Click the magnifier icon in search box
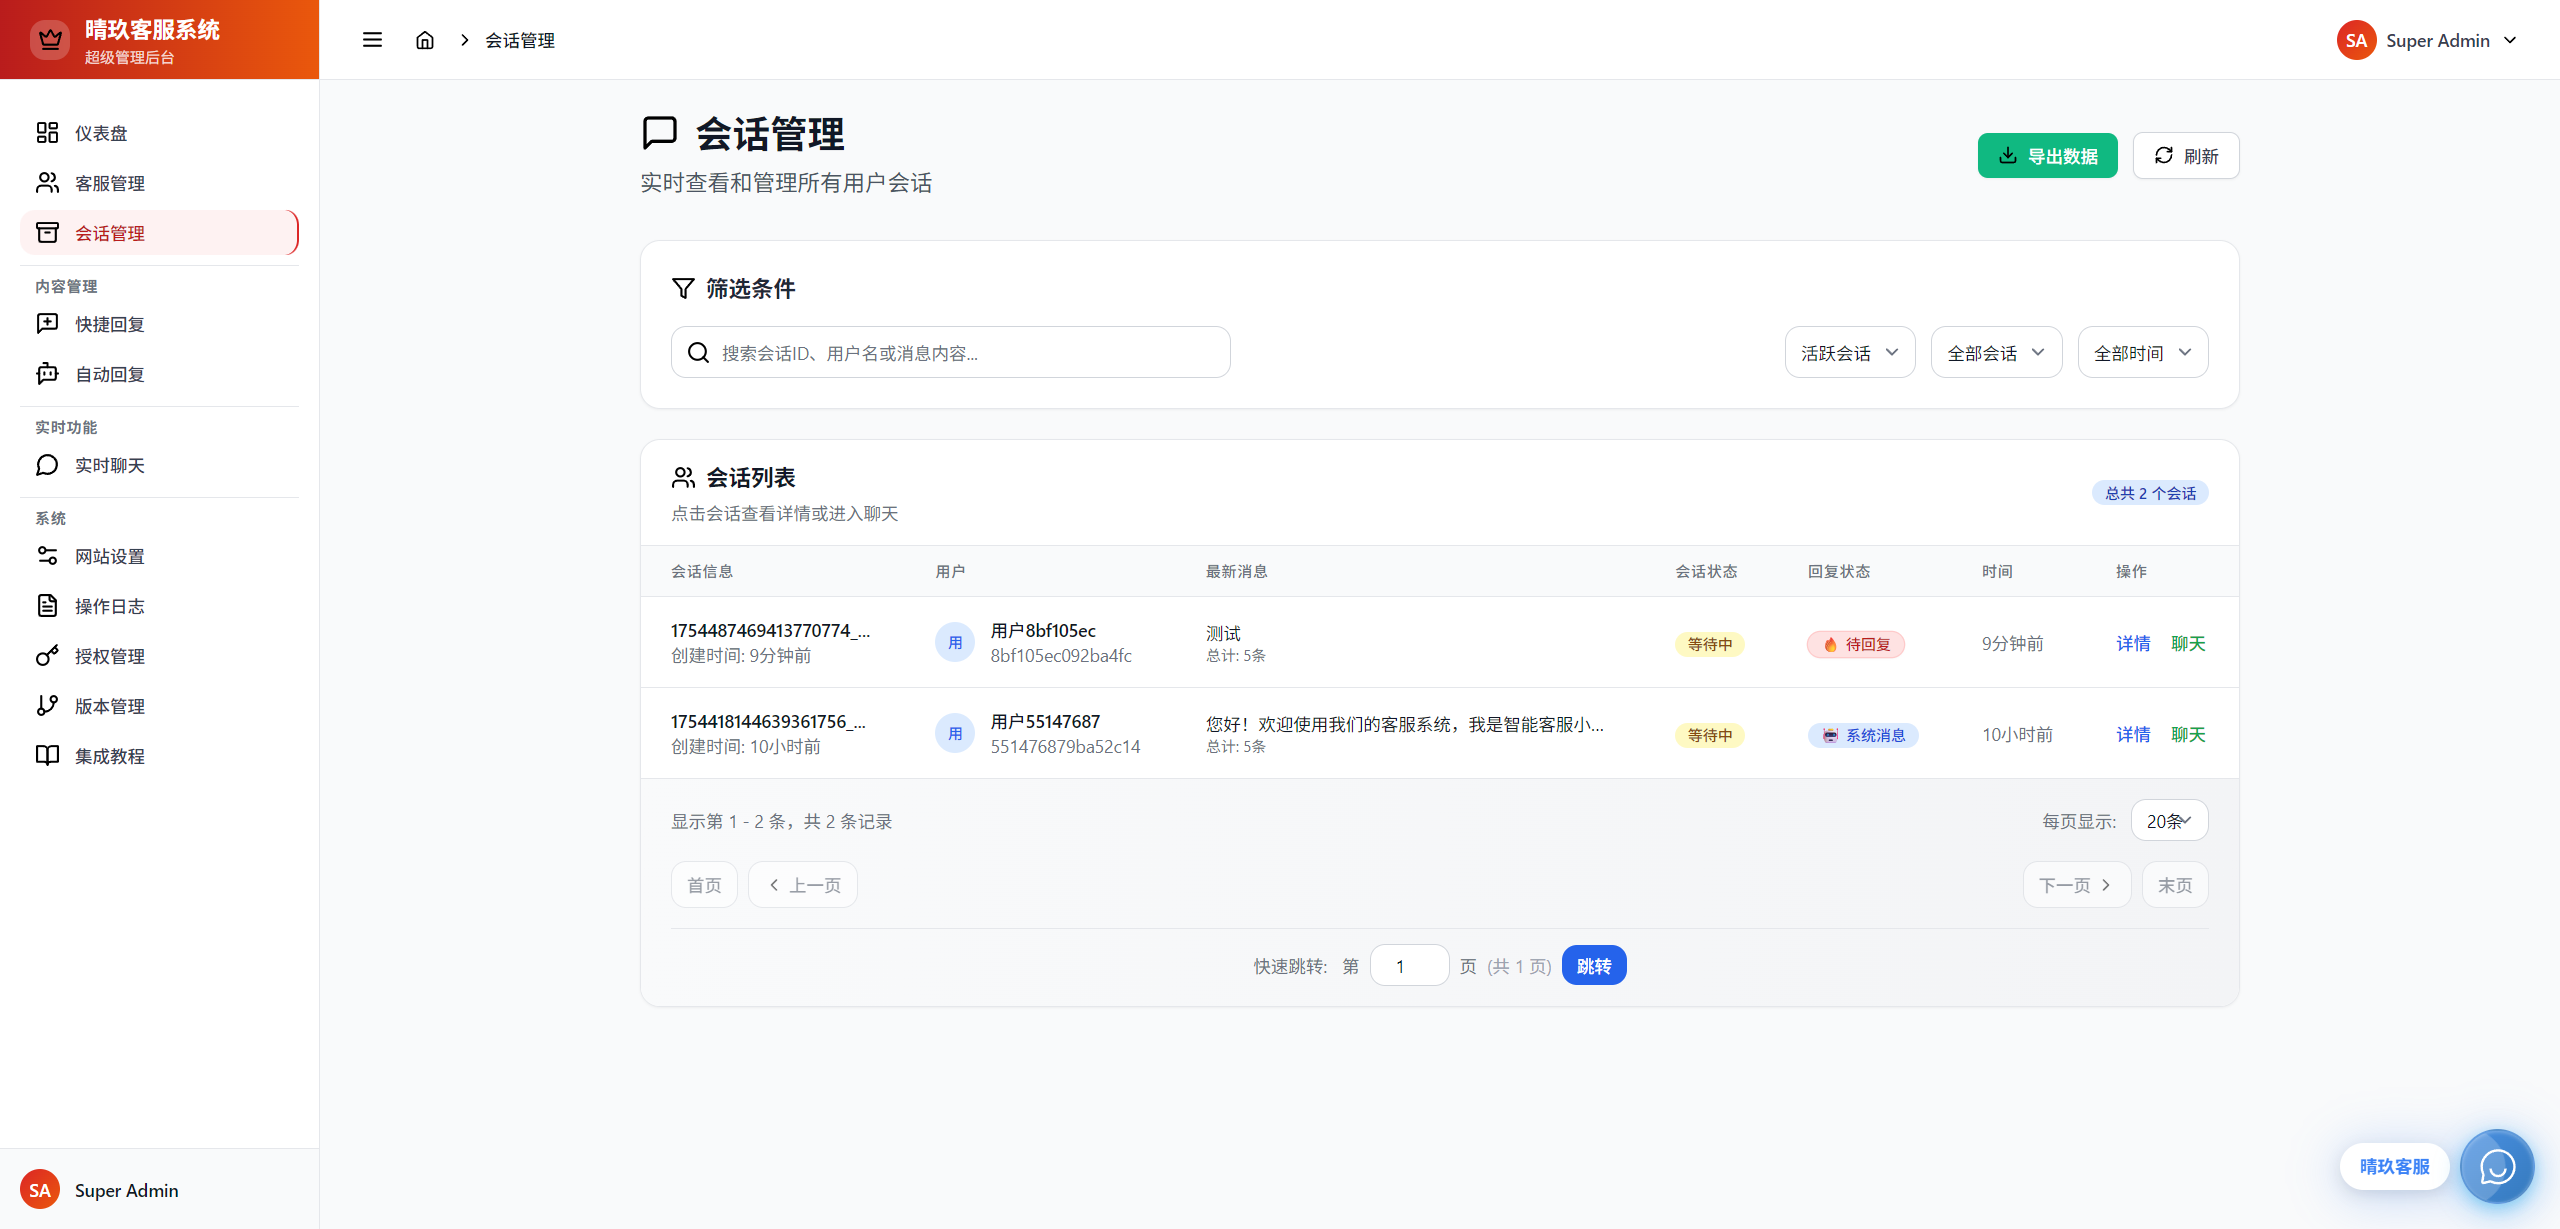This screenshot has height=1229, width=2560. [698, 353]
